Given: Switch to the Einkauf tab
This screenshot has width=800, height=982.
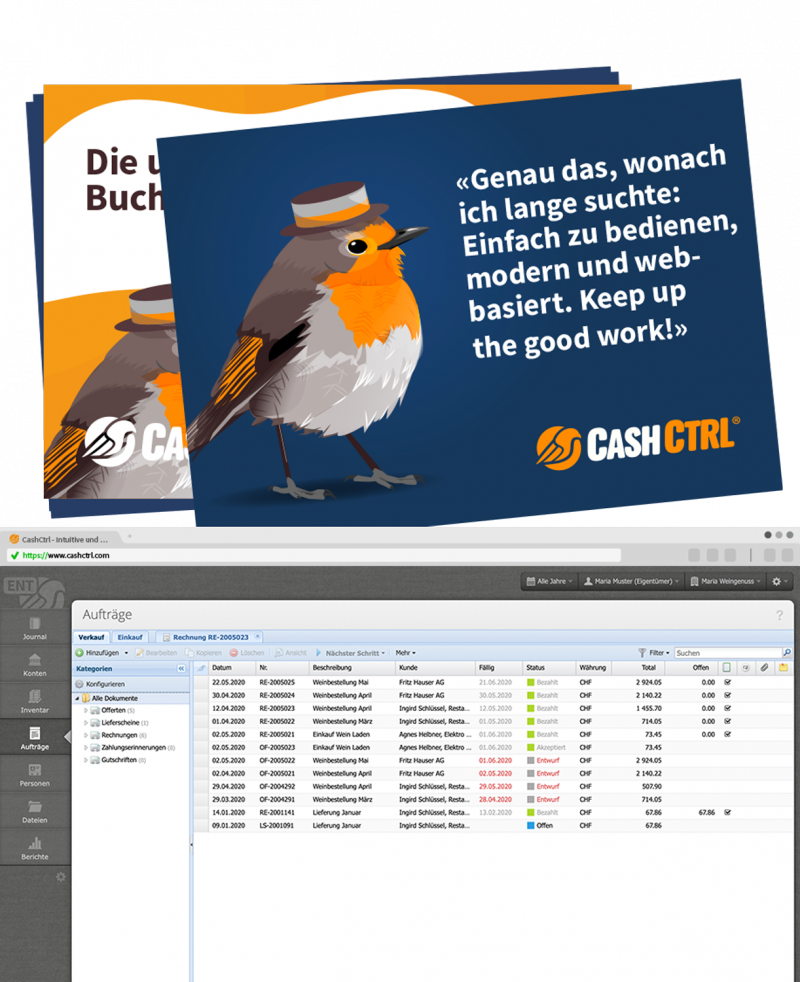Looking at the screenshot, I should (x=129, y=636).
